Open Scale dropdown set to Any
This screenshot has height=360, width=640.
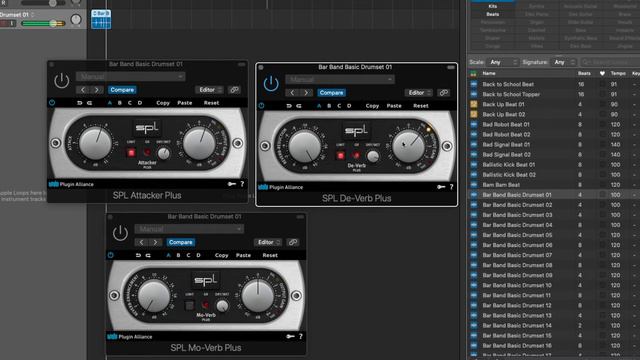click(503, 62)
